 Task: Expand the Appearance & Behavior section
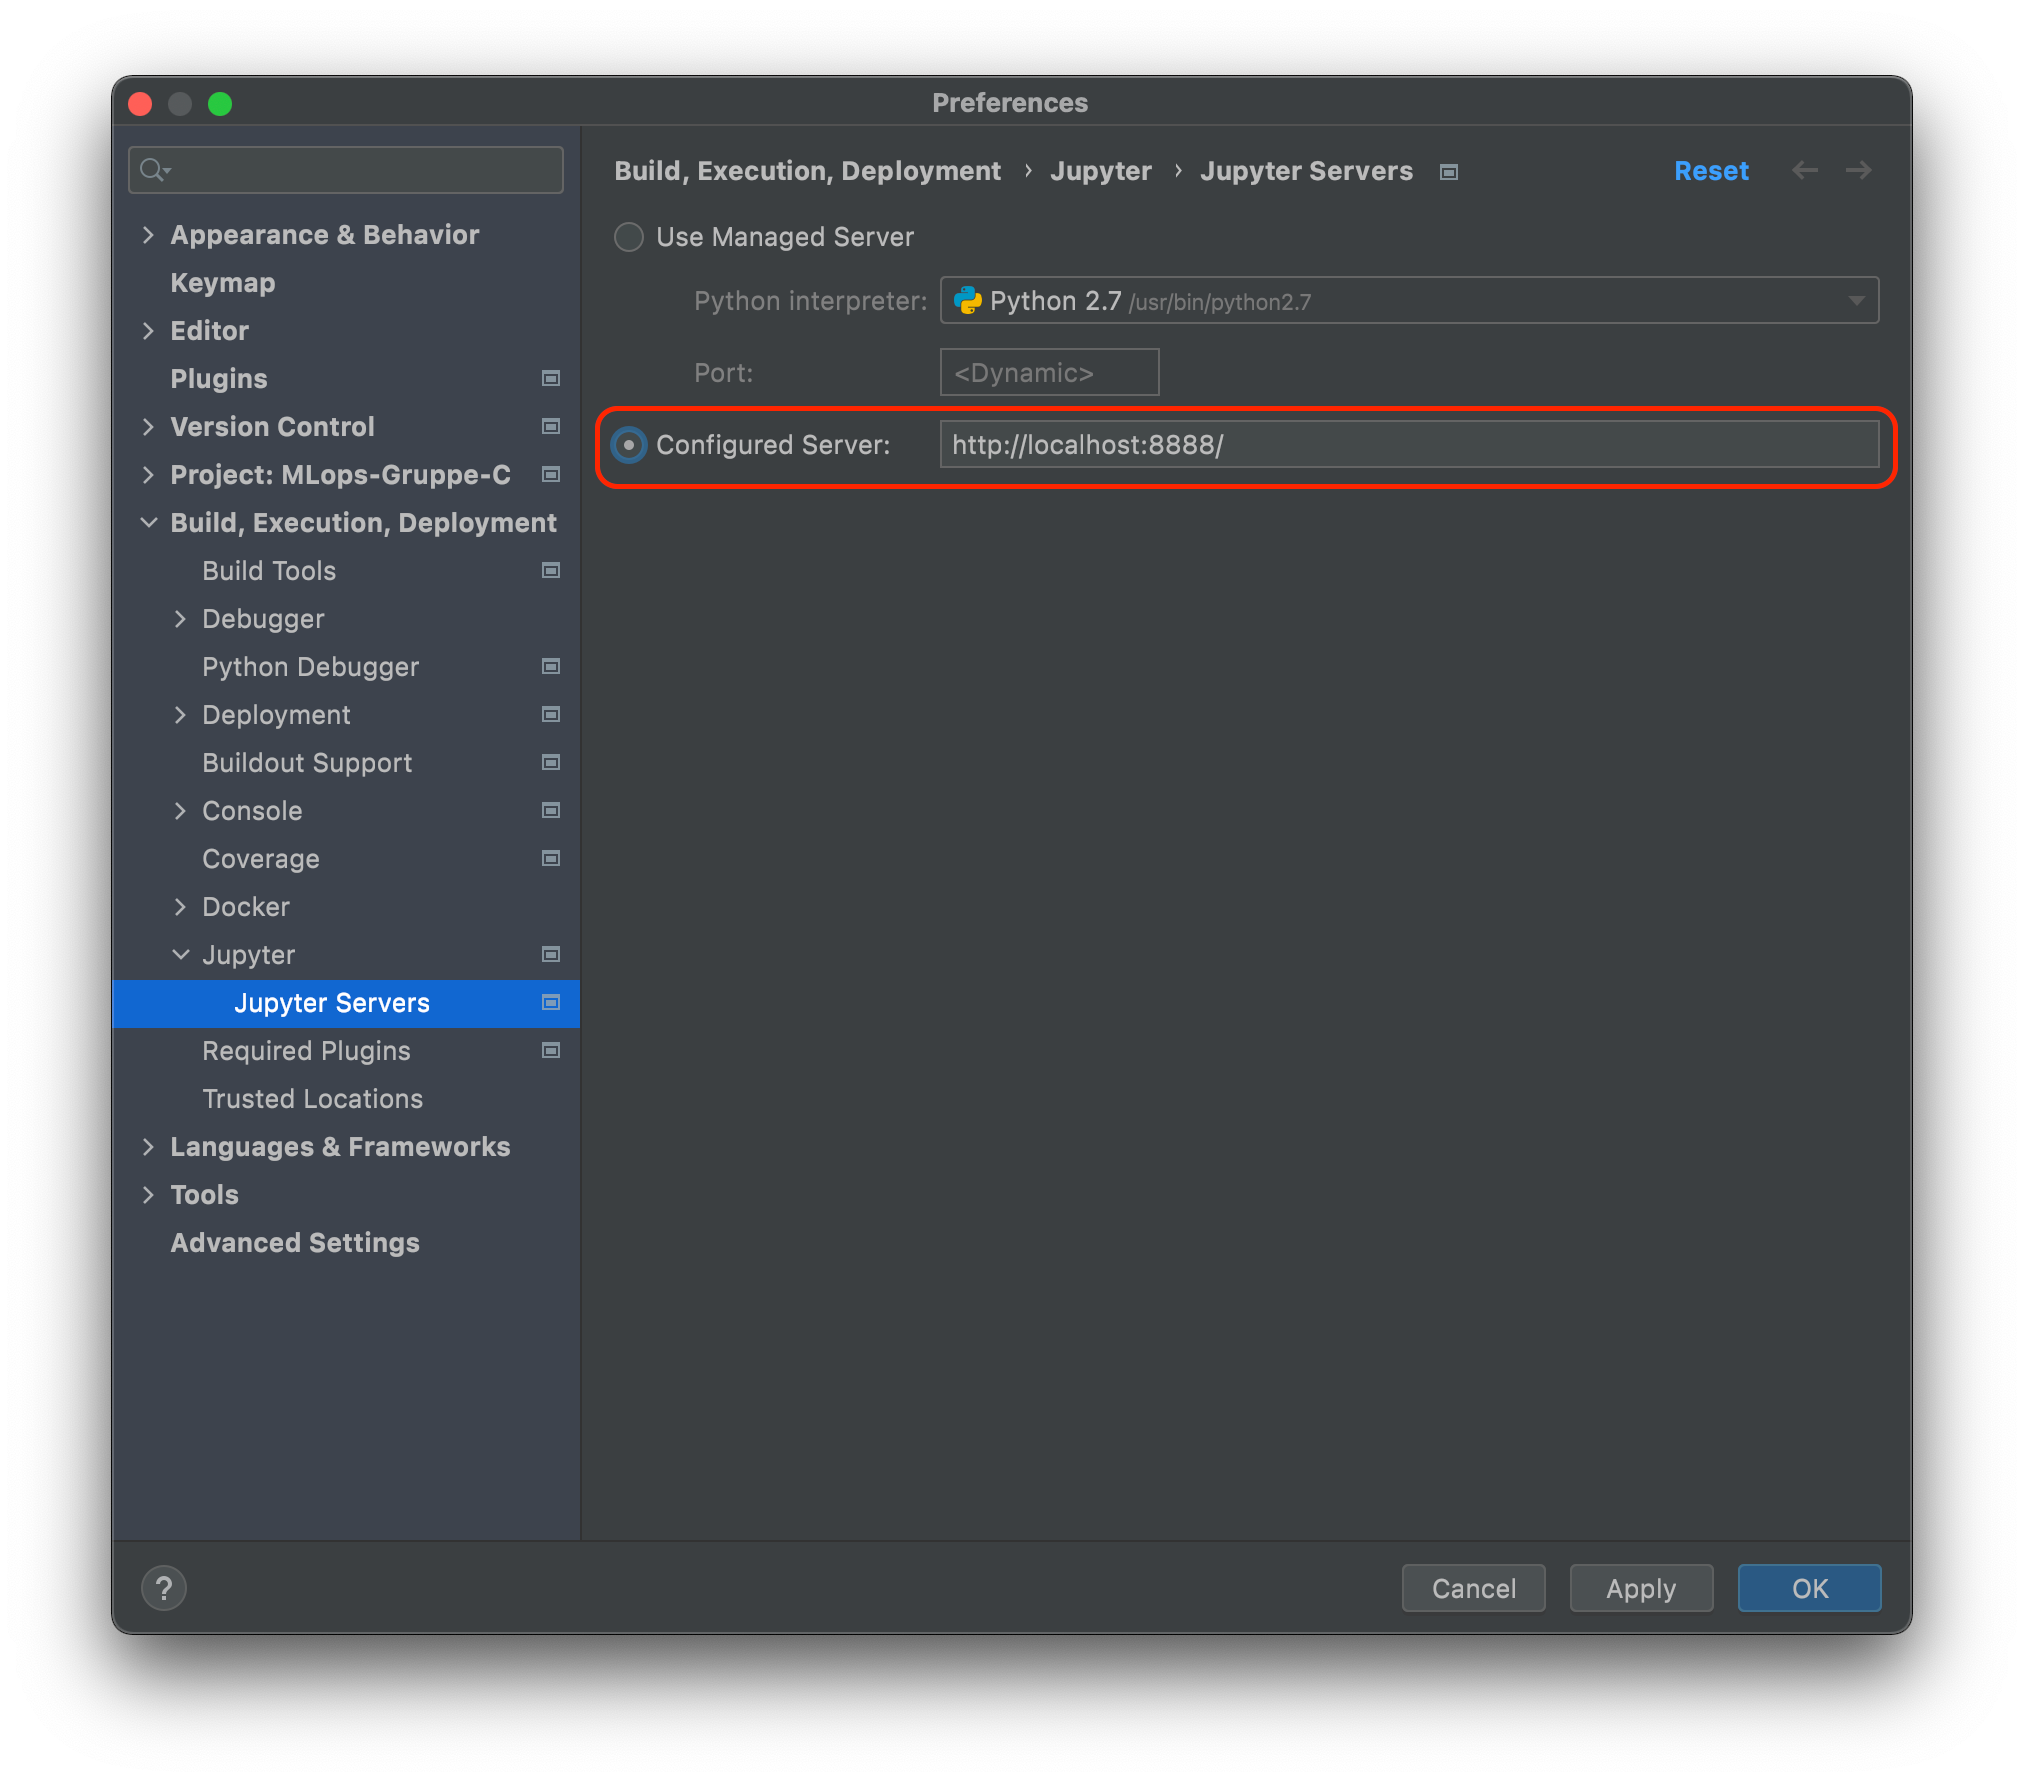(x=148, y=235)
